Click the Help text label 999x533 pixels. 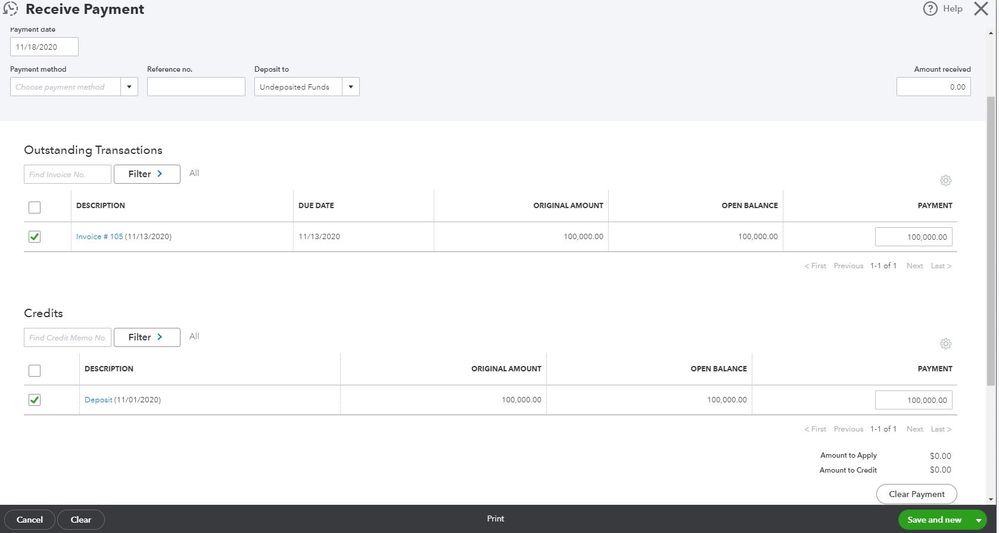(952, 9)
